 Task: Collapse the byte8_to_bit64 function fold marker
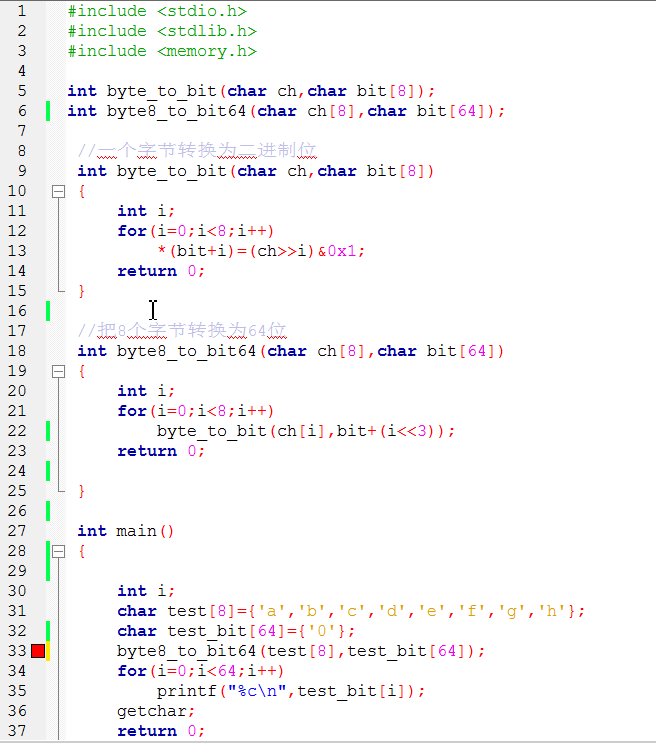point(58,372)
